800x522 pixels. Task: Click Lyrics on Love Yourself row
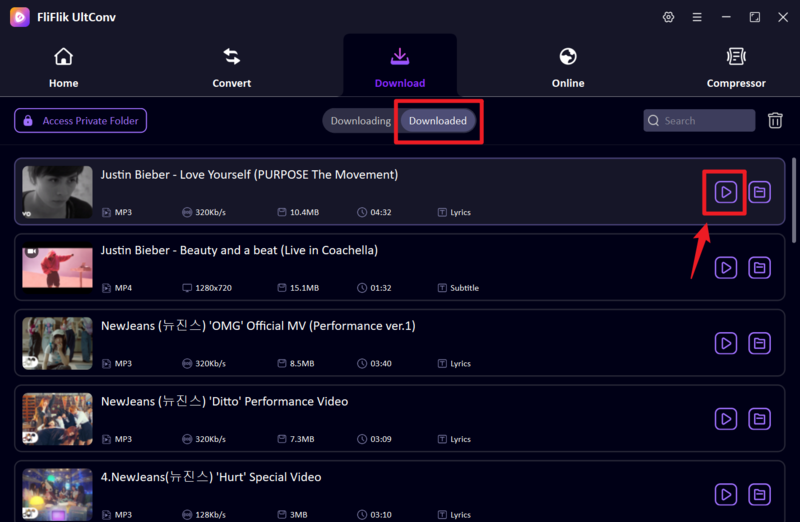click(x=454, y=212)
